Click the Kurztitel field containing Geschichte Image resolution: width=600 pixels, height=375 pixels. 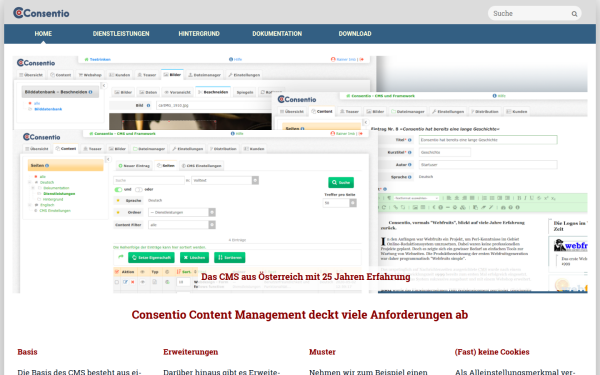click(445, 152)
